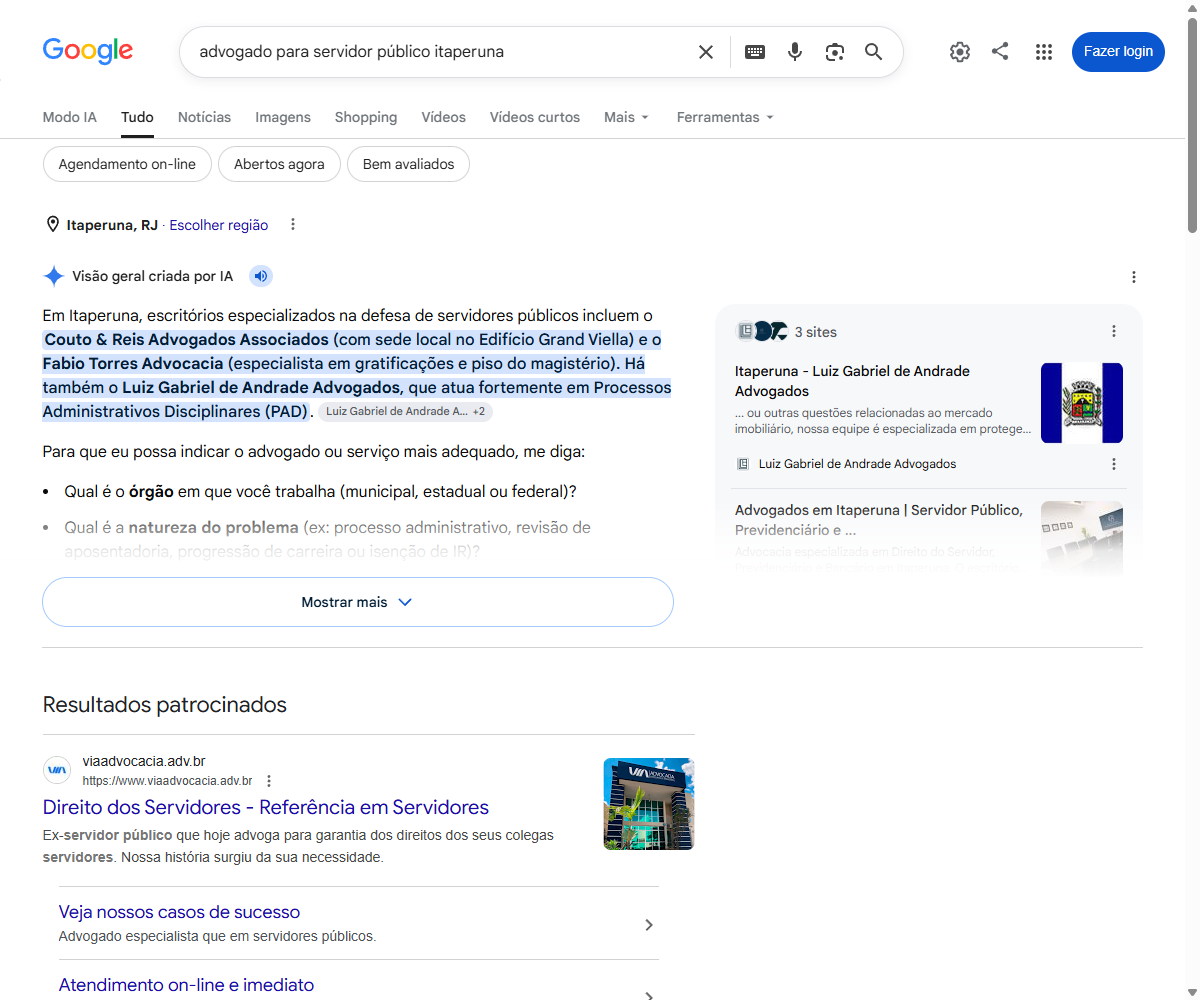Click the Itaperuna flag thumbnail
Image resolution: width=1200 pixels, height=1000 pixels.
(x=1082, y=403)
